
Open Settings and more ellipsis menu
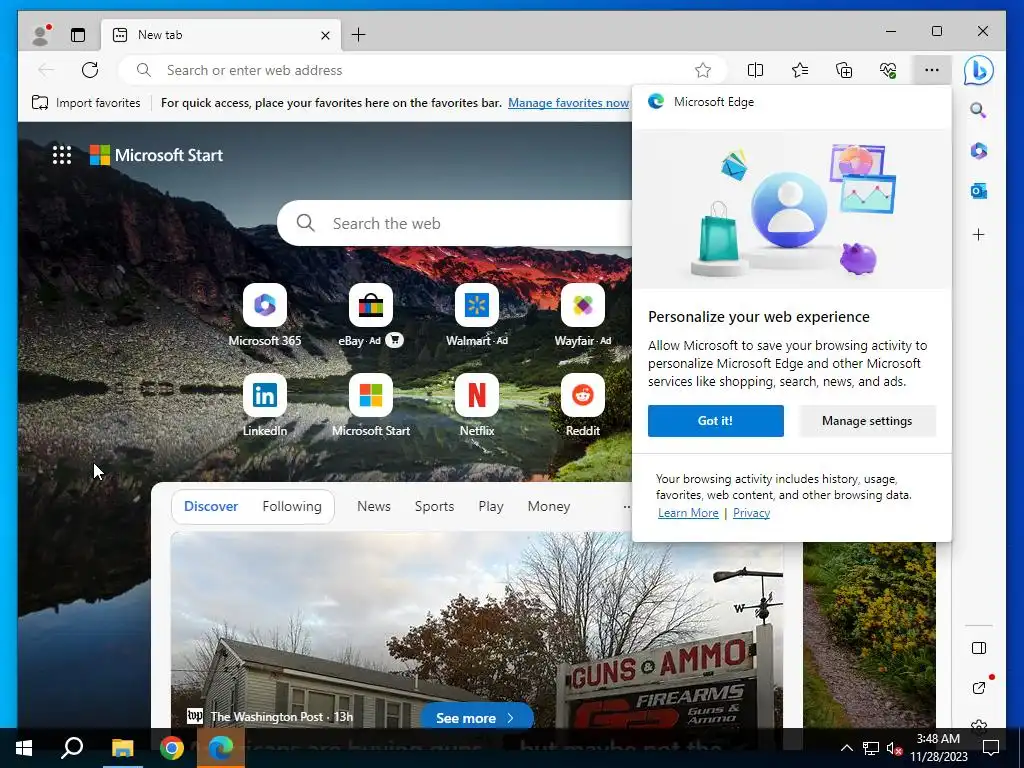pos(932,70)
